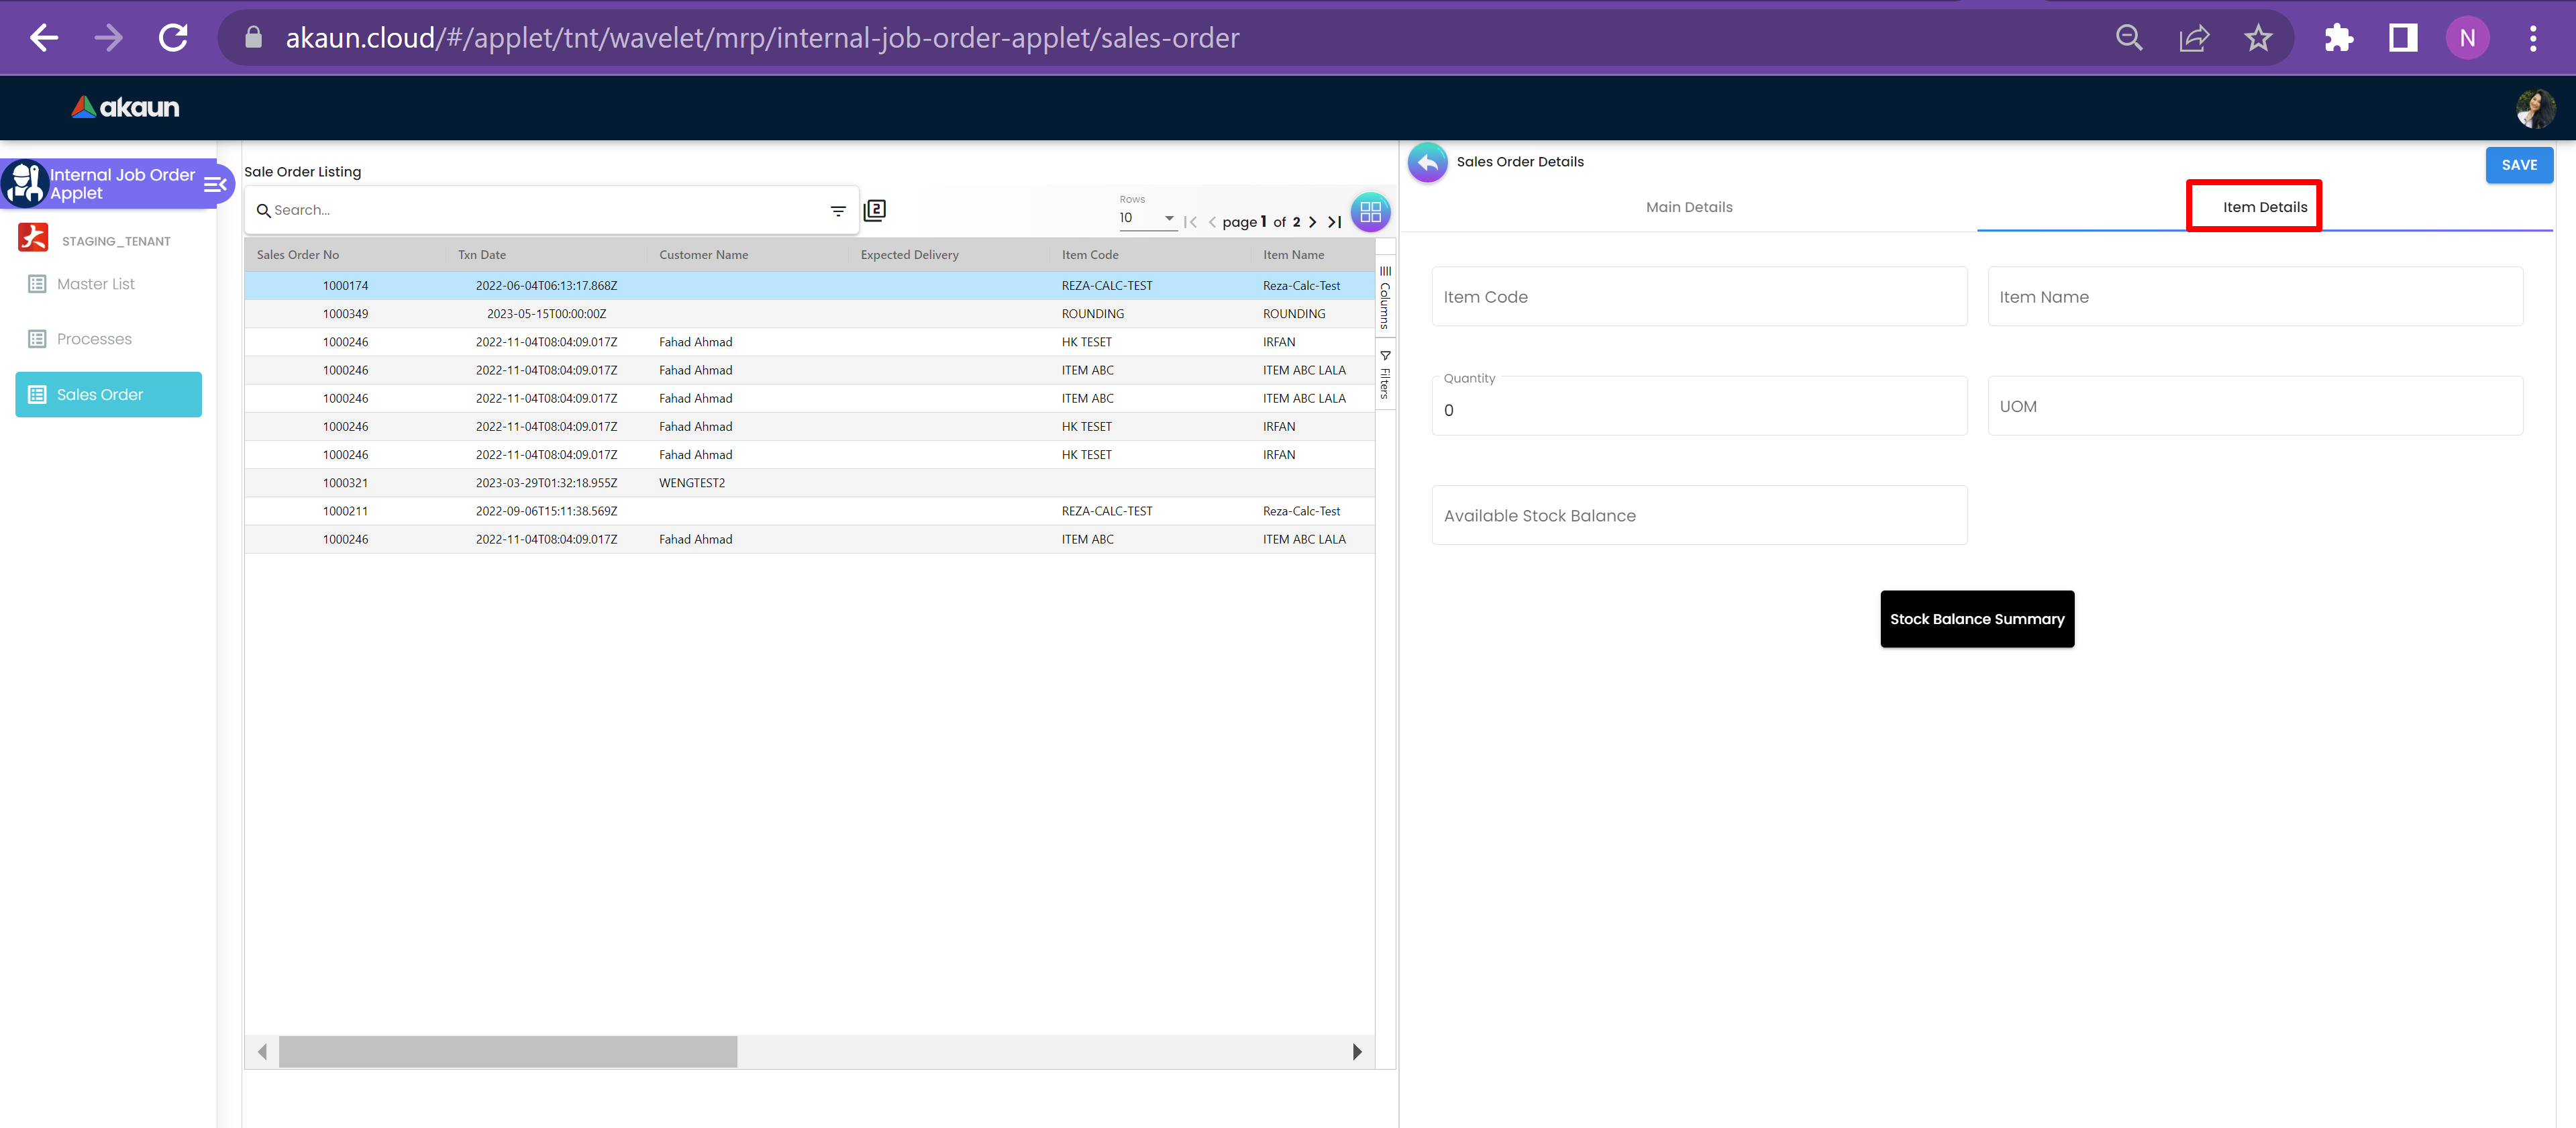The width and height of the screenshot is (2576, 1128).
Task: Click the back arrow beside Sales Order Details
Action: pos(1427,162)
